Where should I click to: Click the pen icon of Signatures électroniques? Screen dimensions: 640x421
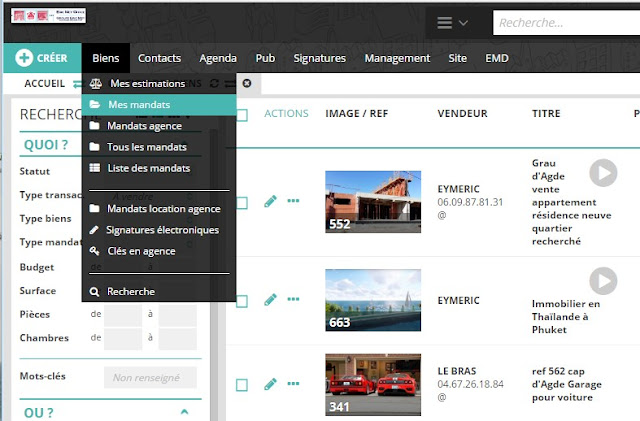point(94,230)
